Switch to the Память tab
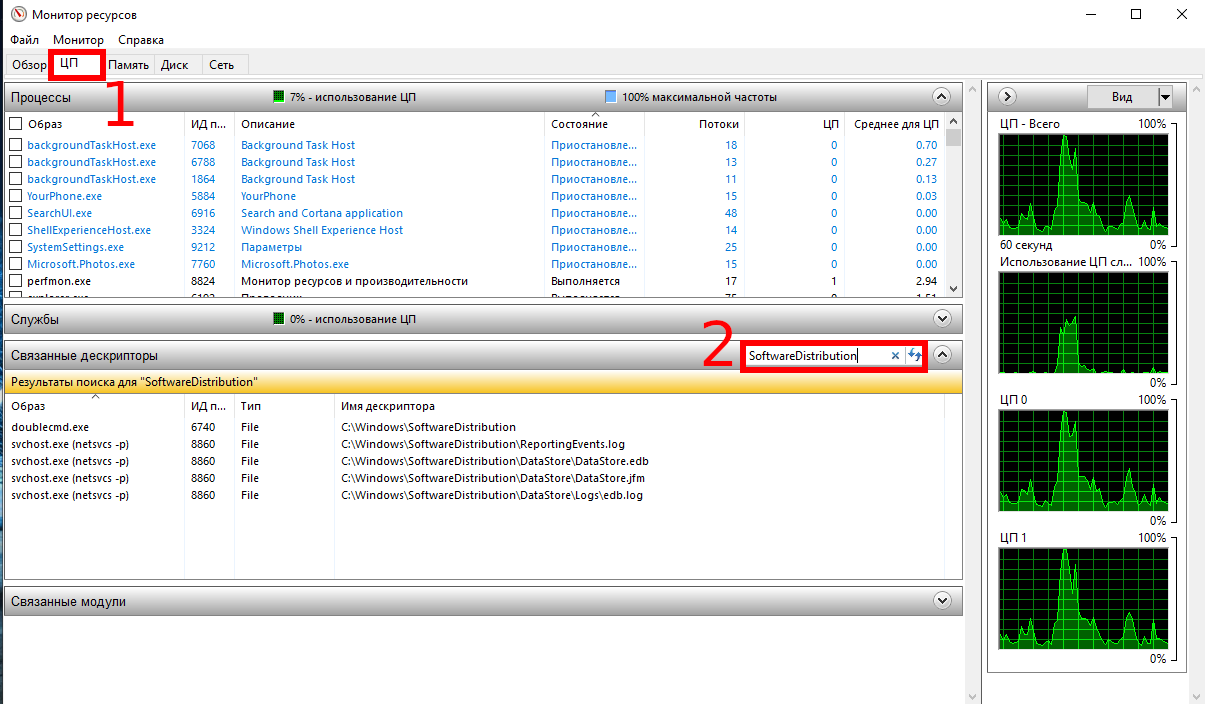The height and width of the screenshot is (704, 1205). point(129,65)
